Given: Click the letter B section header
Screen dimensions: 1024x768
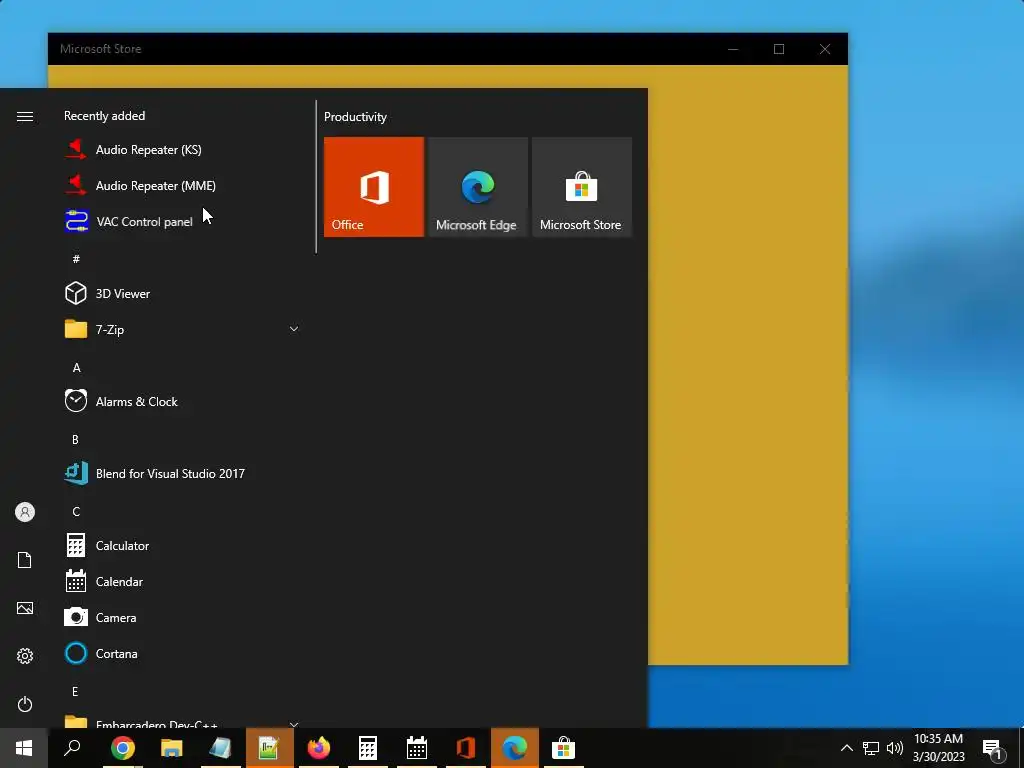Looking at the screenshot, I should click(x=75, y=440).
